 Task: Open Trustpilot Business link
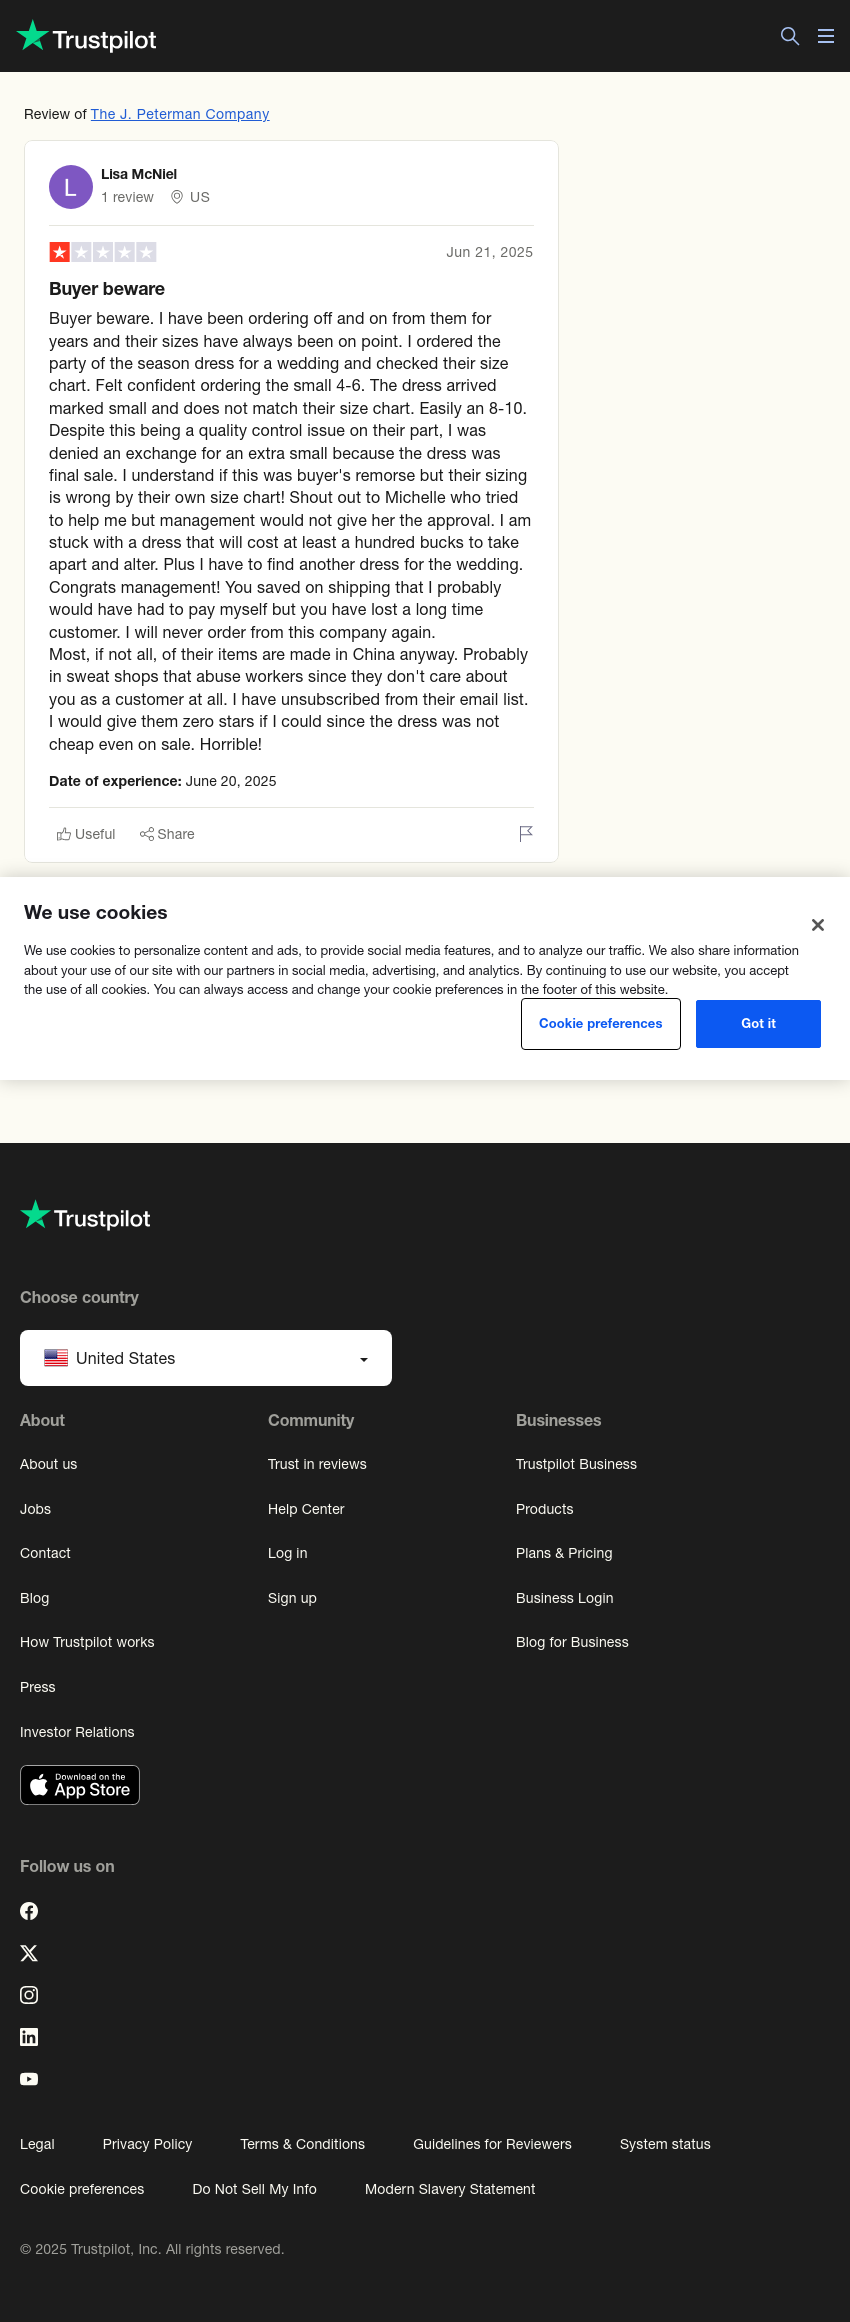(576, 1464)
